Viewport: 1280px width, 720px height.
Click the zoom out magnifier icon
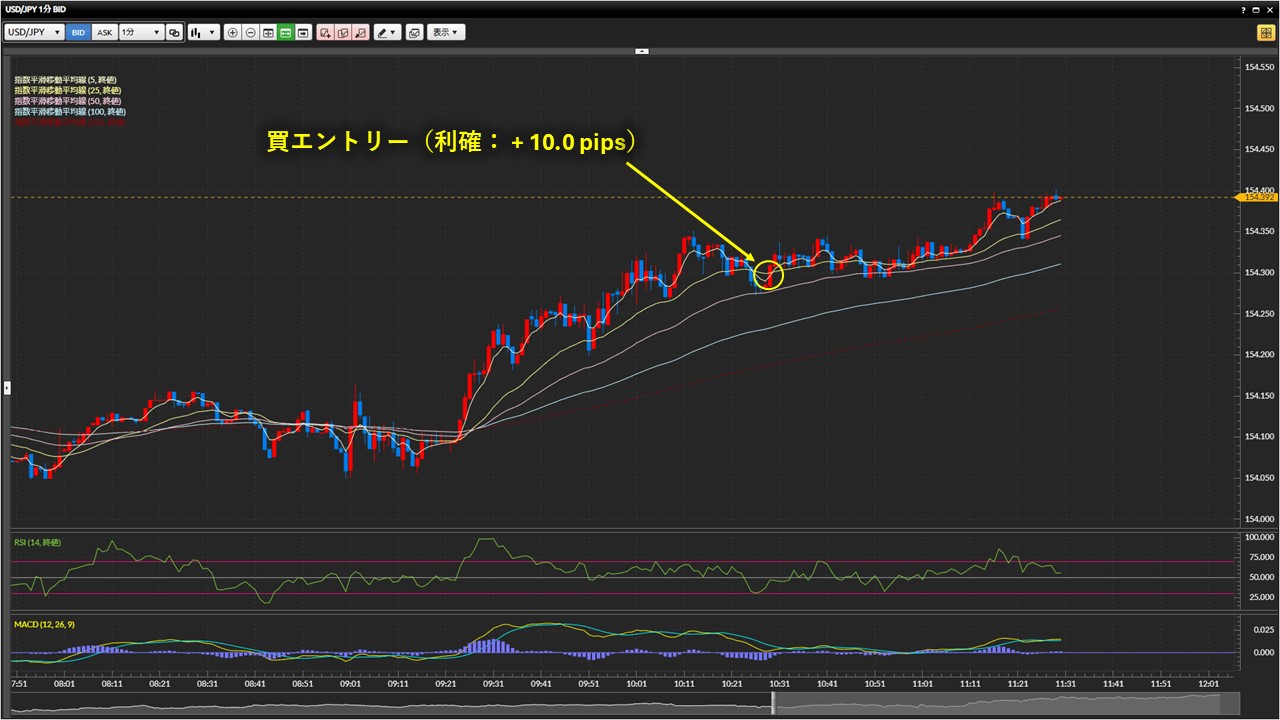click(x=250, y=32)
